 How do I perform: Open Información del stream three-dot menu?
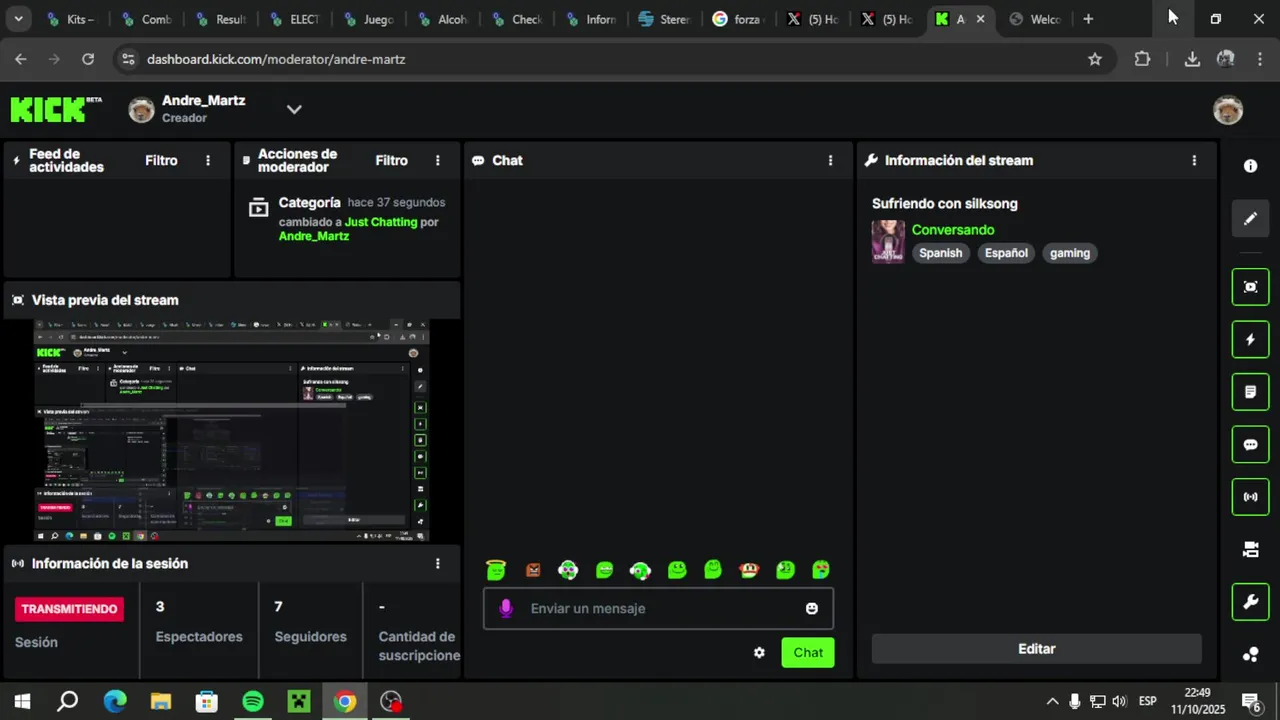1194,160
